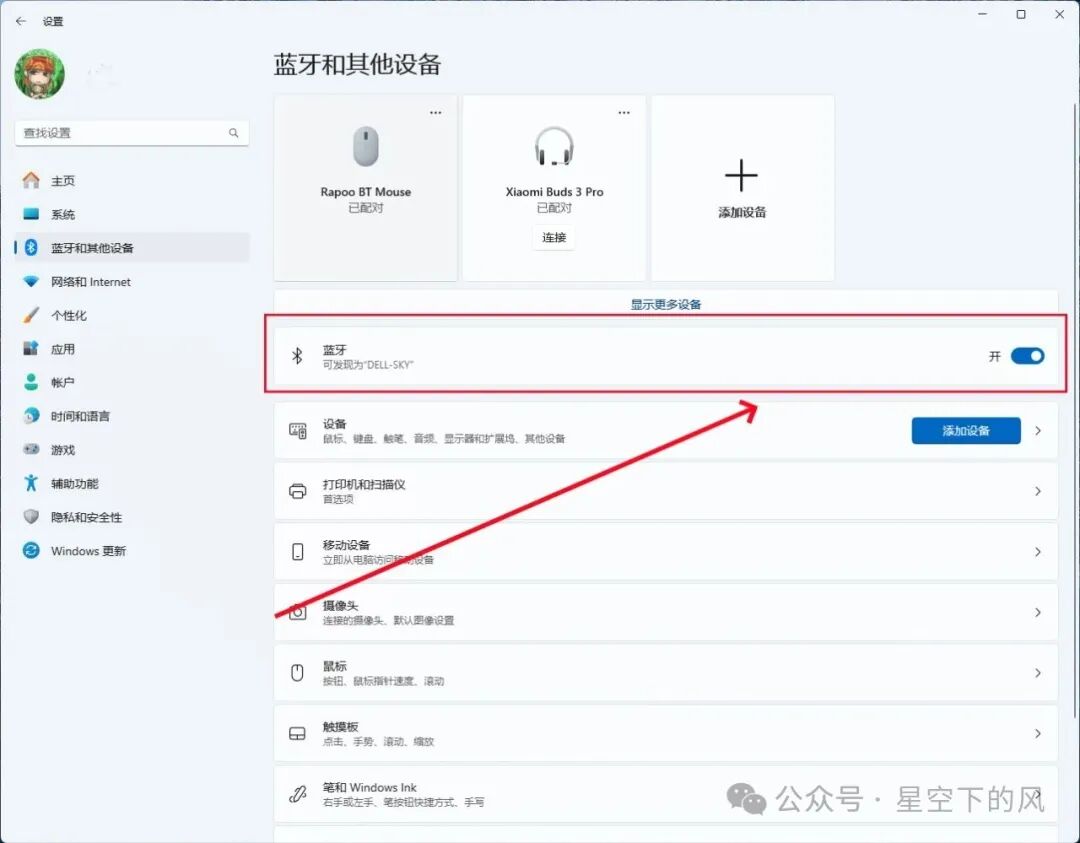Click the touchpad icon in 触摸板 row
This screenshot has width=1080, height=843.
tap(298, 733)
